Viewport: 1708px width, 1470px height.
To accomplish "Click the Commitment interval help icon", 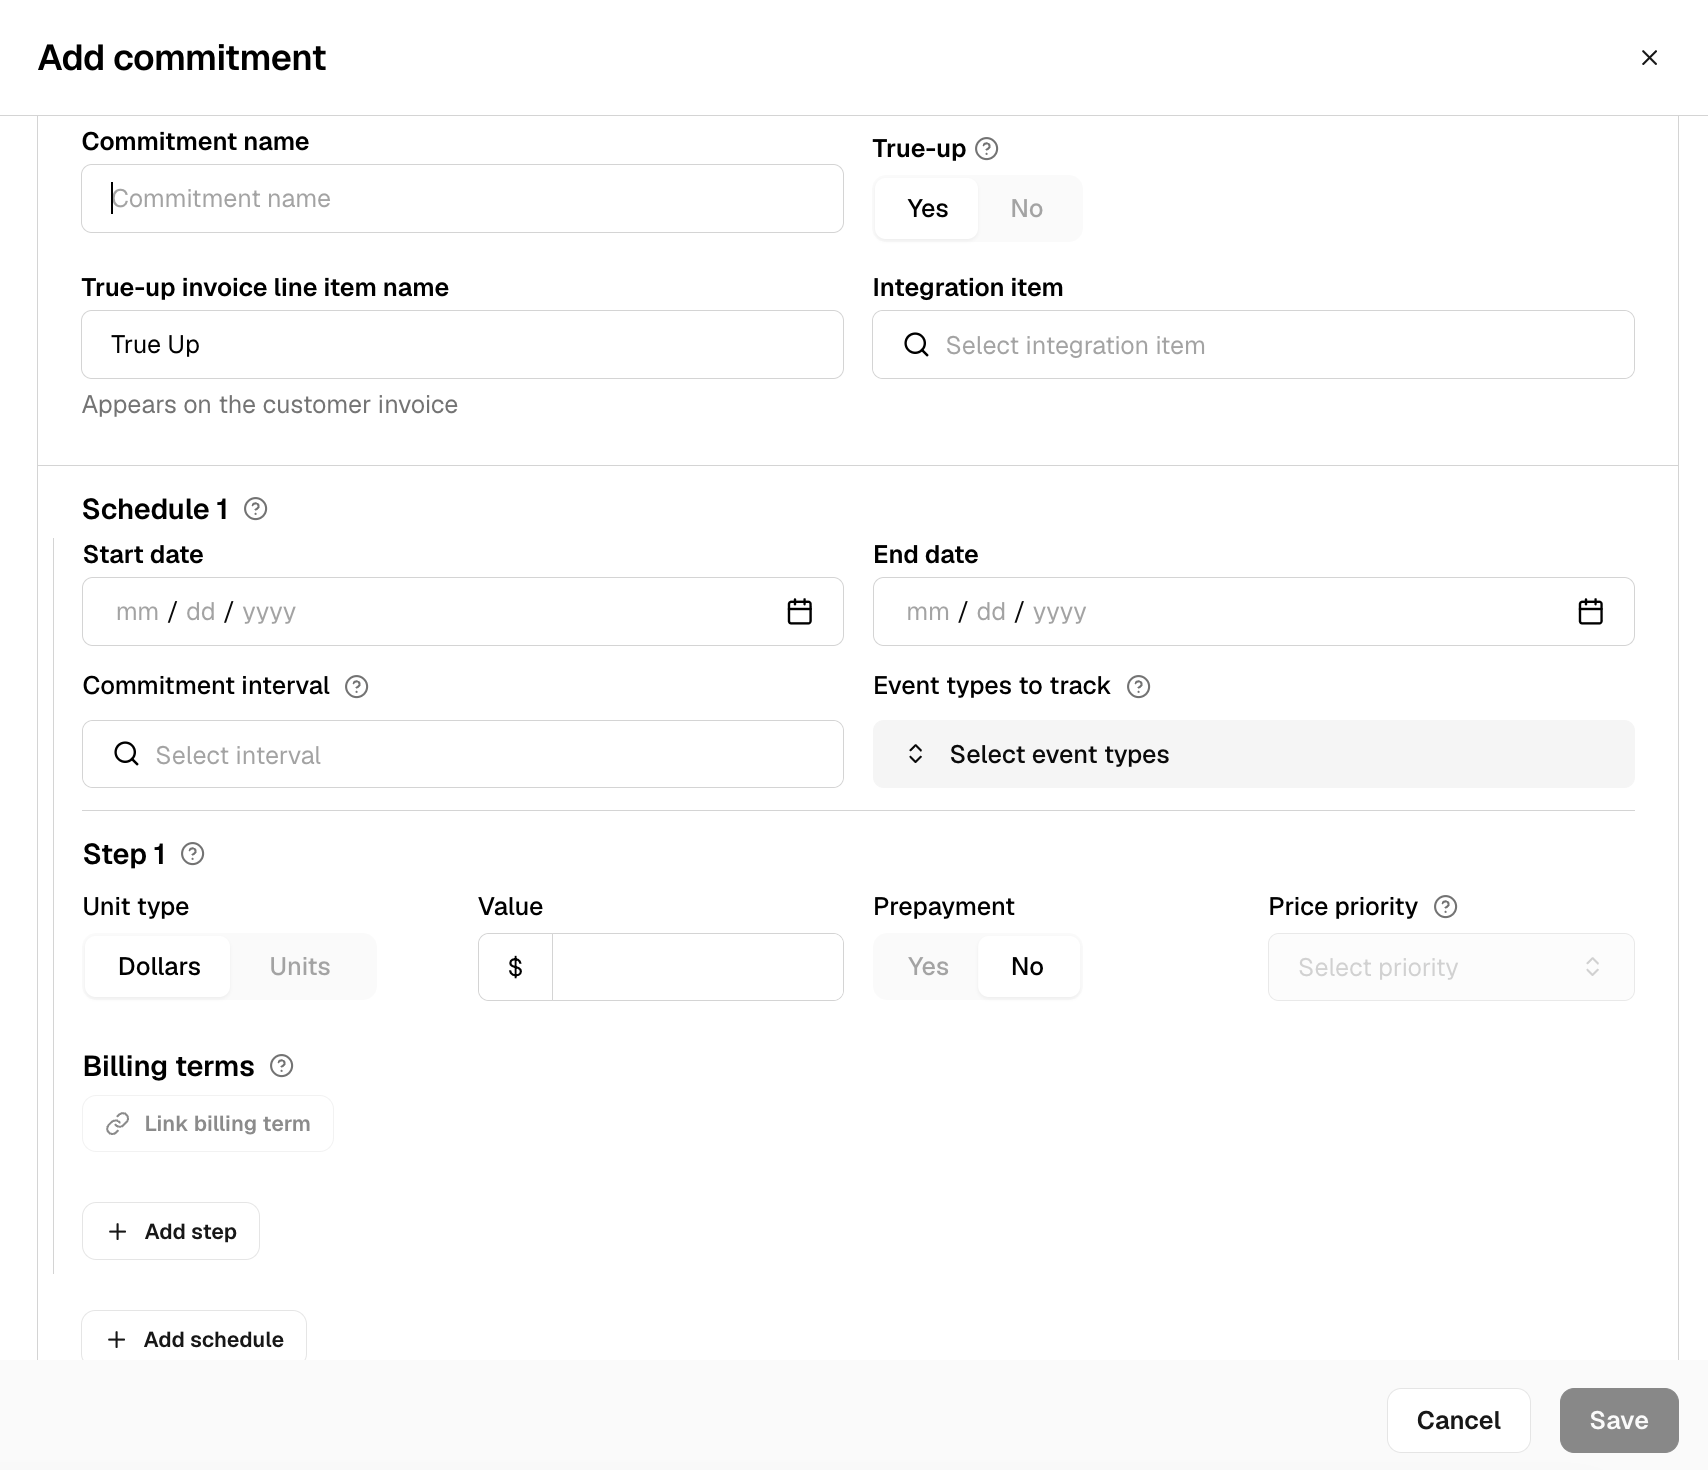I will pyautogui.click(x=357, y=686).
